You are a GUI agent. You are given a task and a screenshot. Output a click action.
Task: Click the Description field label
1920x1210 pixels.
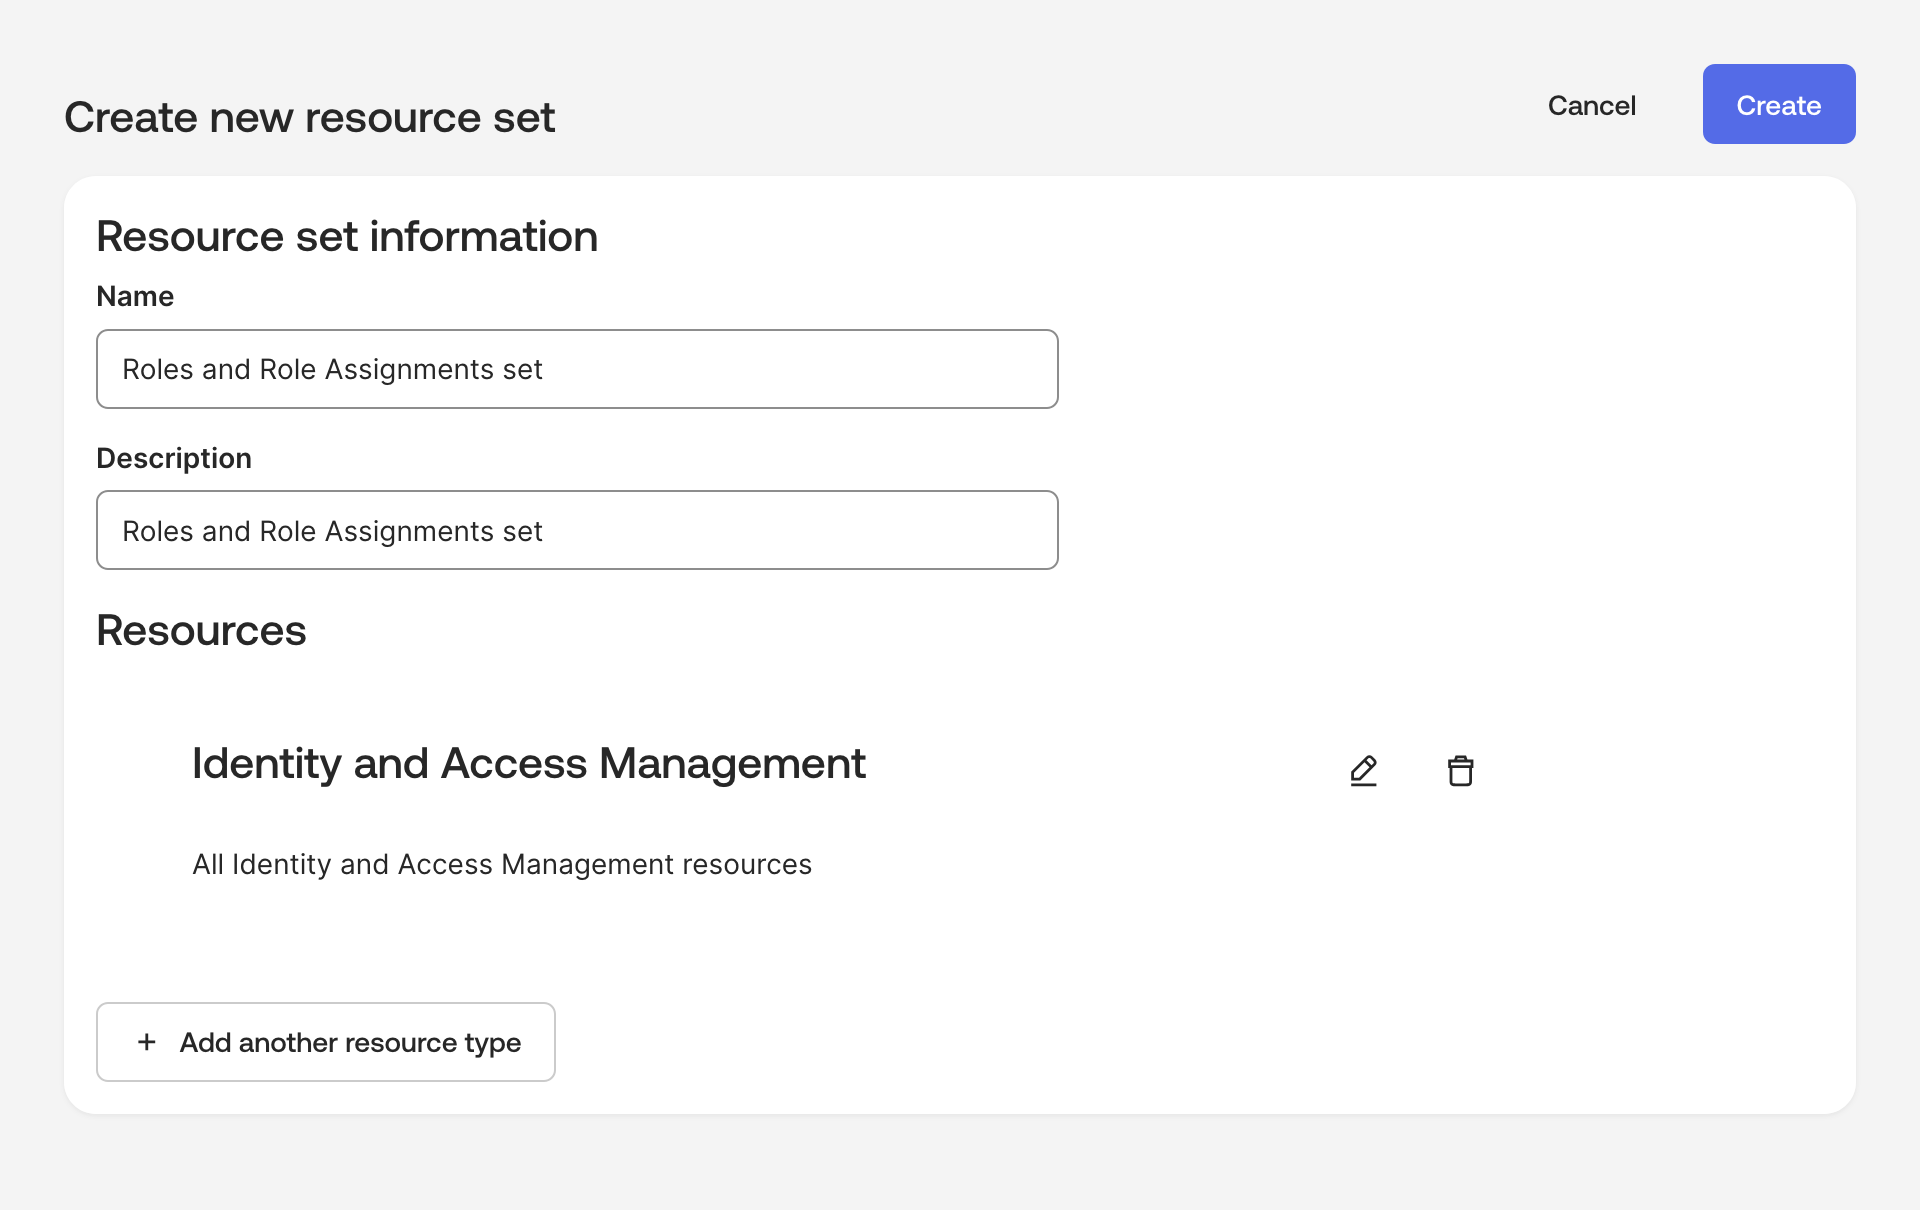click(x=174, y=459)
